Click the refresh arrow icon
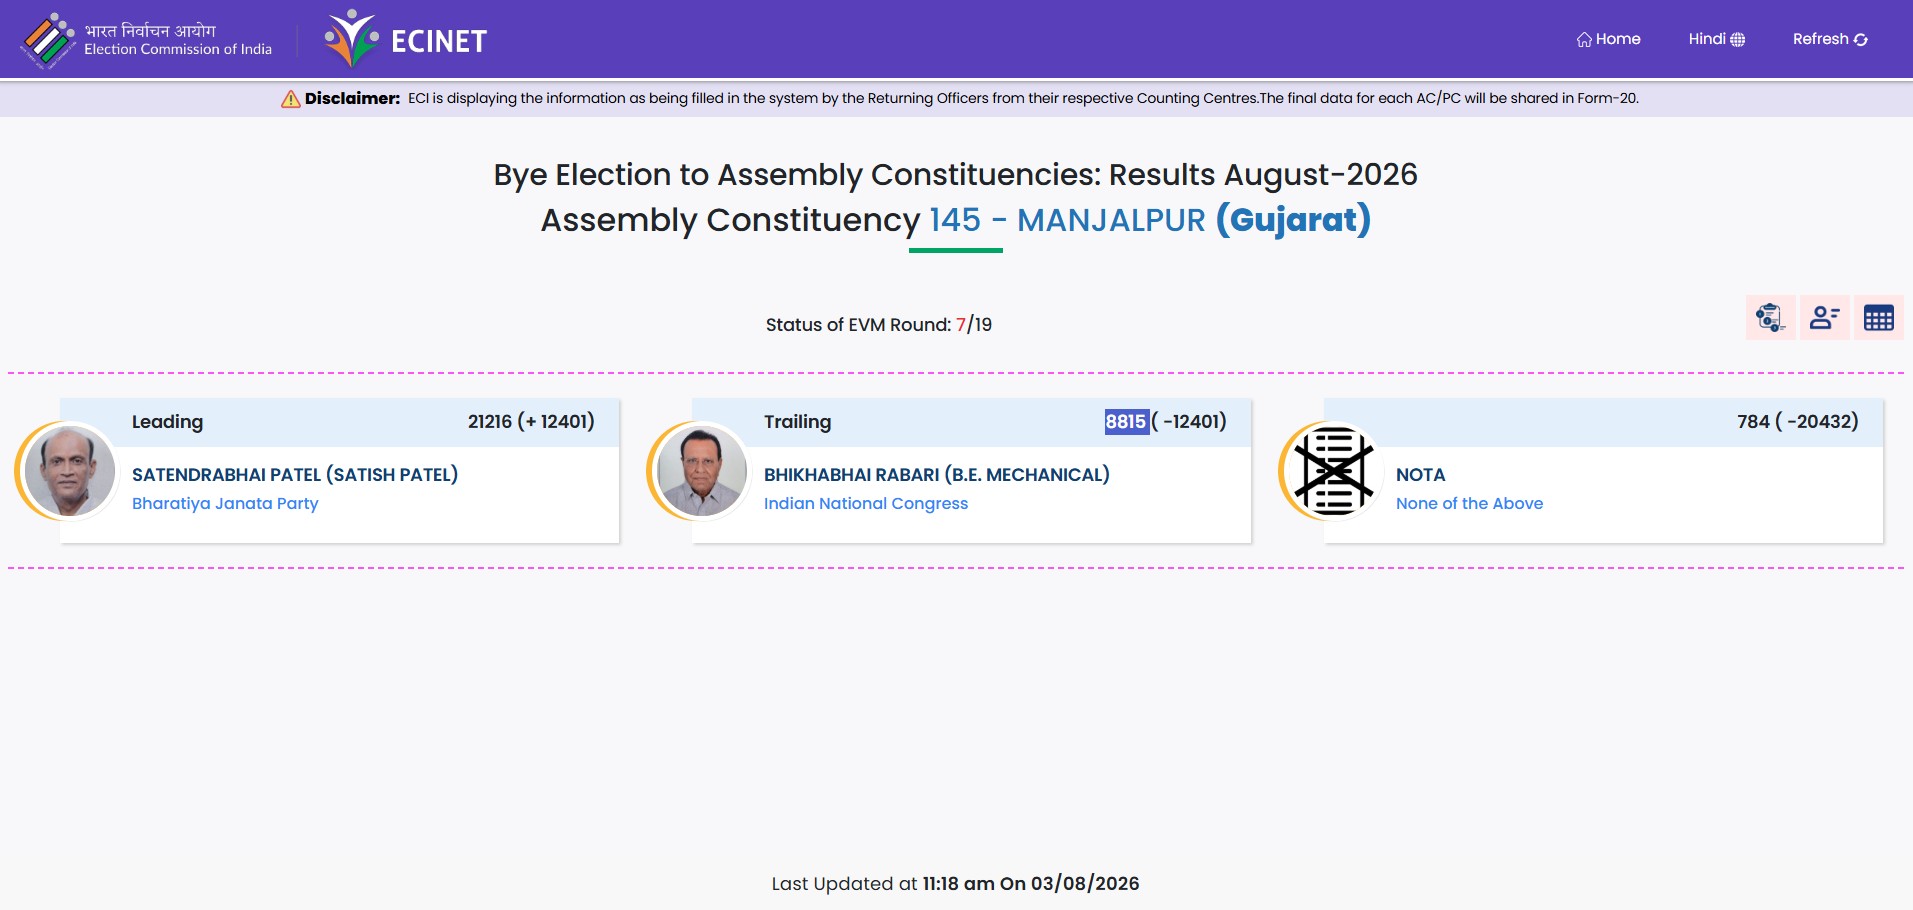1913x910 pixels. (1861, 39)
